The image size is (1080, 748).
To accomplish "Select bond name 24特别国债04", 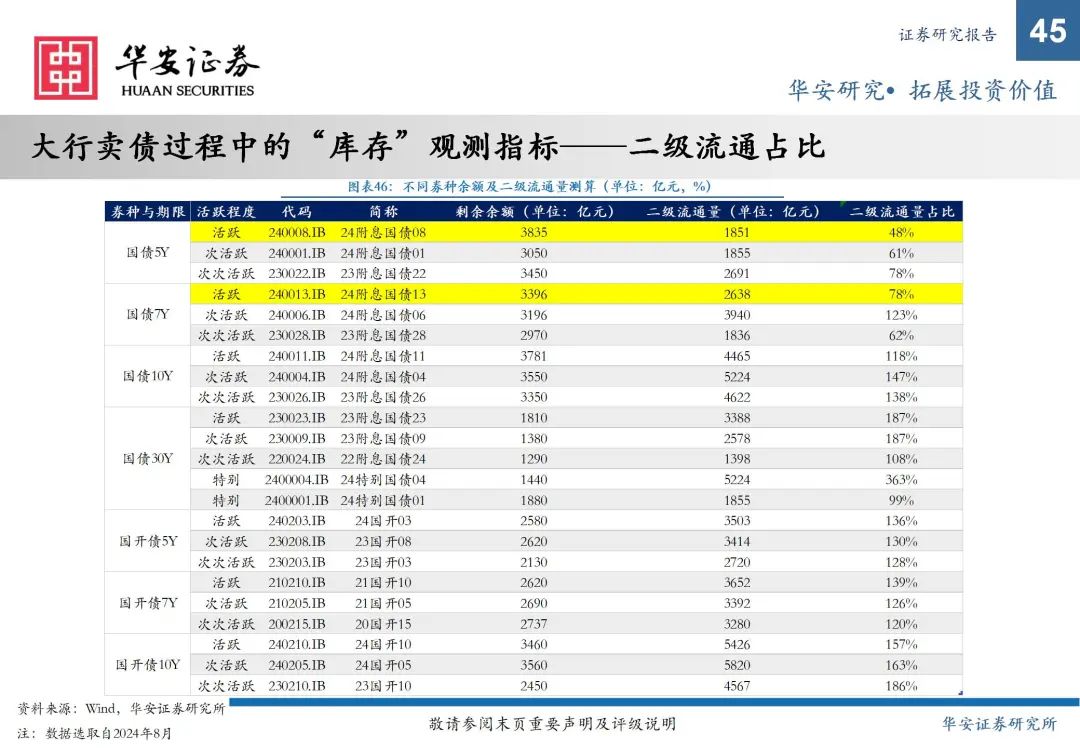I will coord(383,479).
